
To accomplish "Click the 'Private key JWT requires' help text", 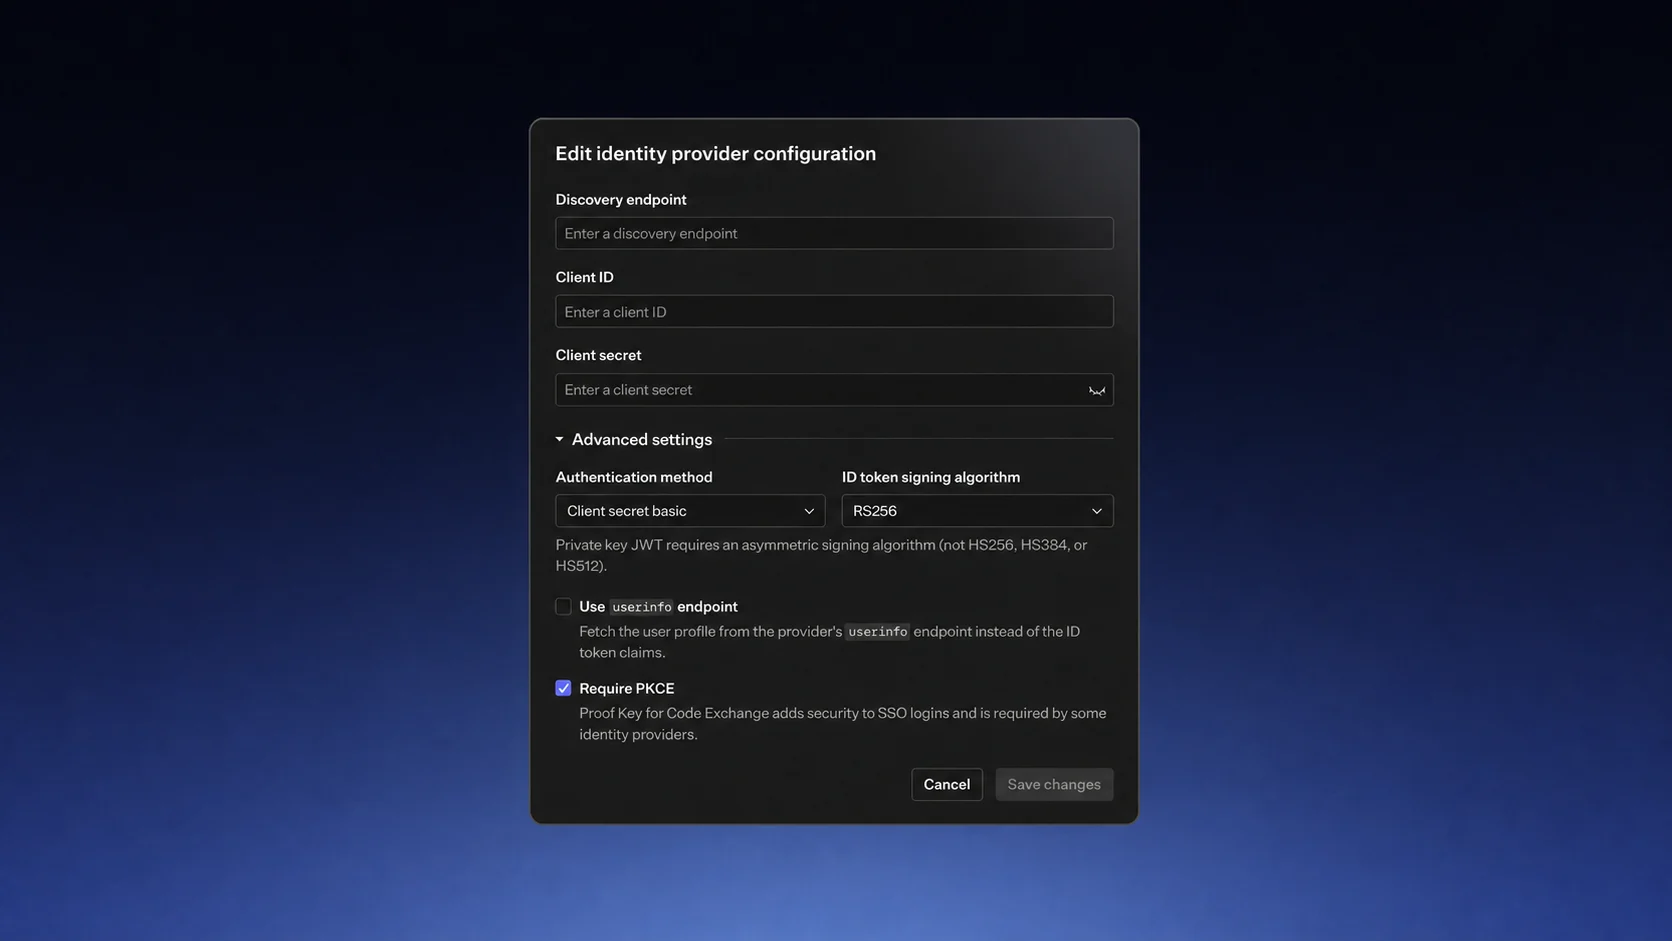I will pos(822,555).
